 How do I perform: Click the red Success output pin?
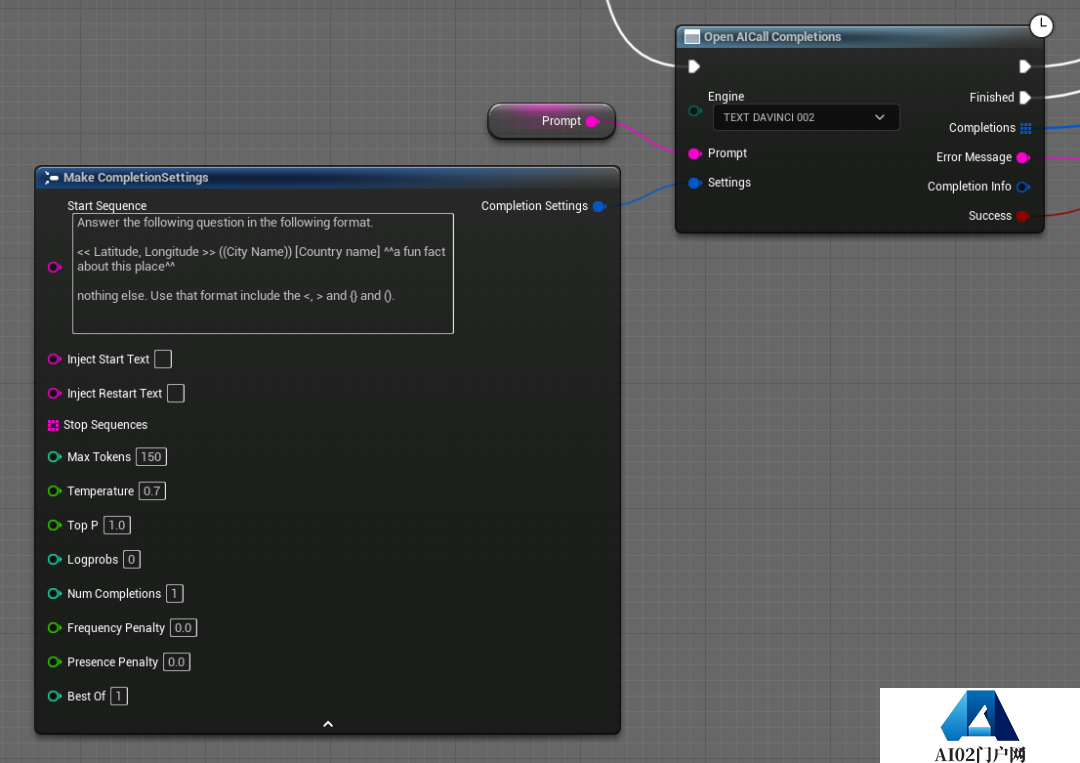(x=1023, y=216)
